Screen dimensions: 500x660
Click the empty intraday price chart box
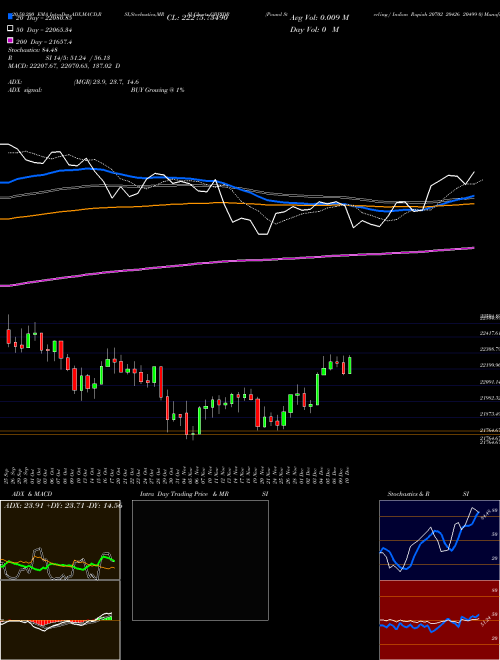(x=200, y=560)
